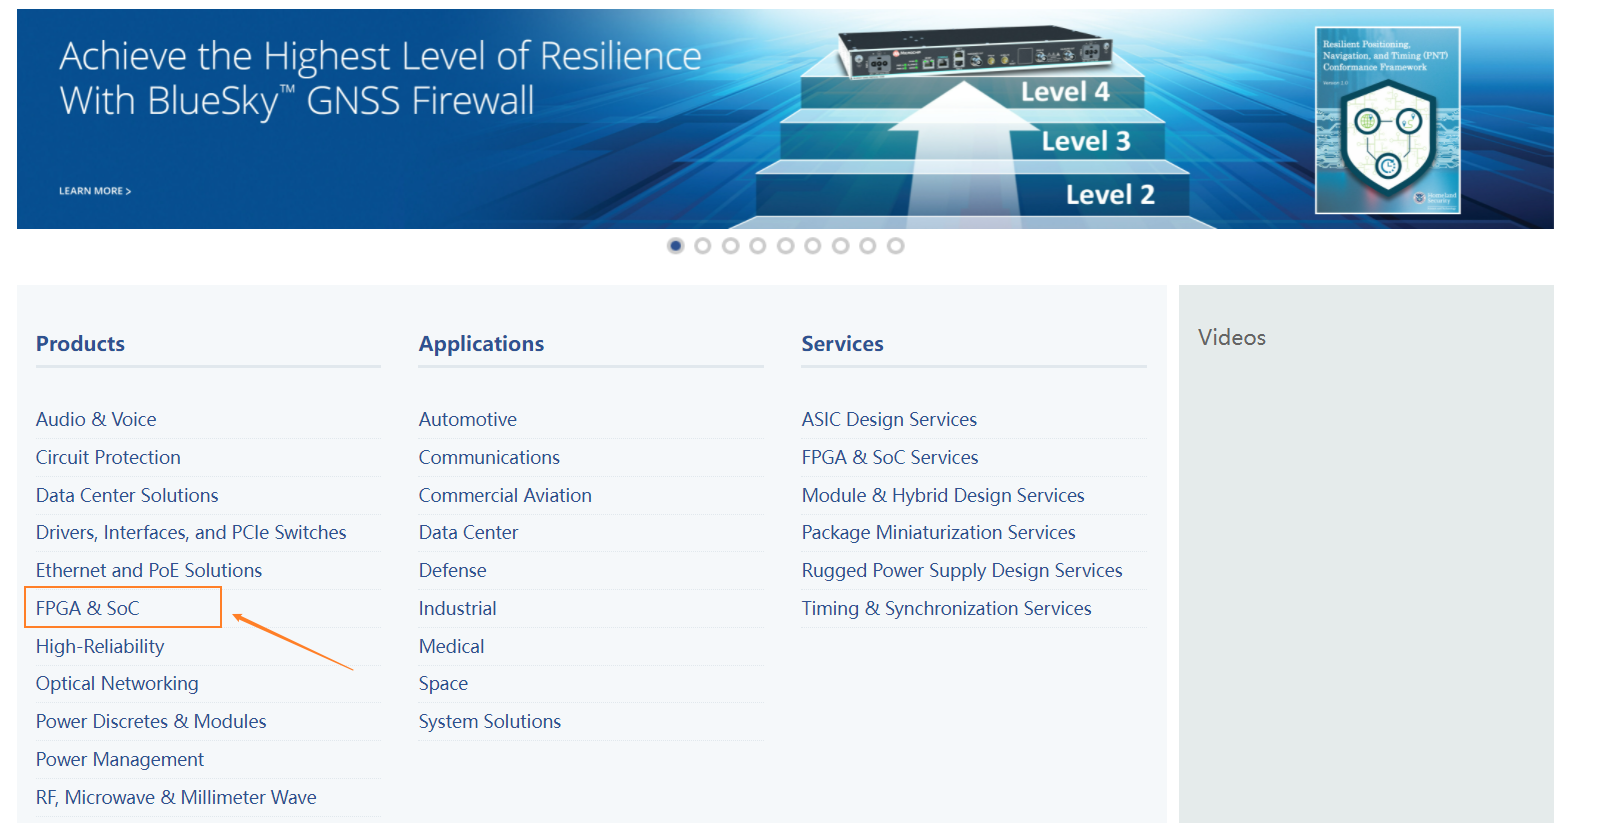Click the Resilient PNT framework booklet image
Image resolution: width=1617 pixels, height=823 pixels.
(1388, 120)
